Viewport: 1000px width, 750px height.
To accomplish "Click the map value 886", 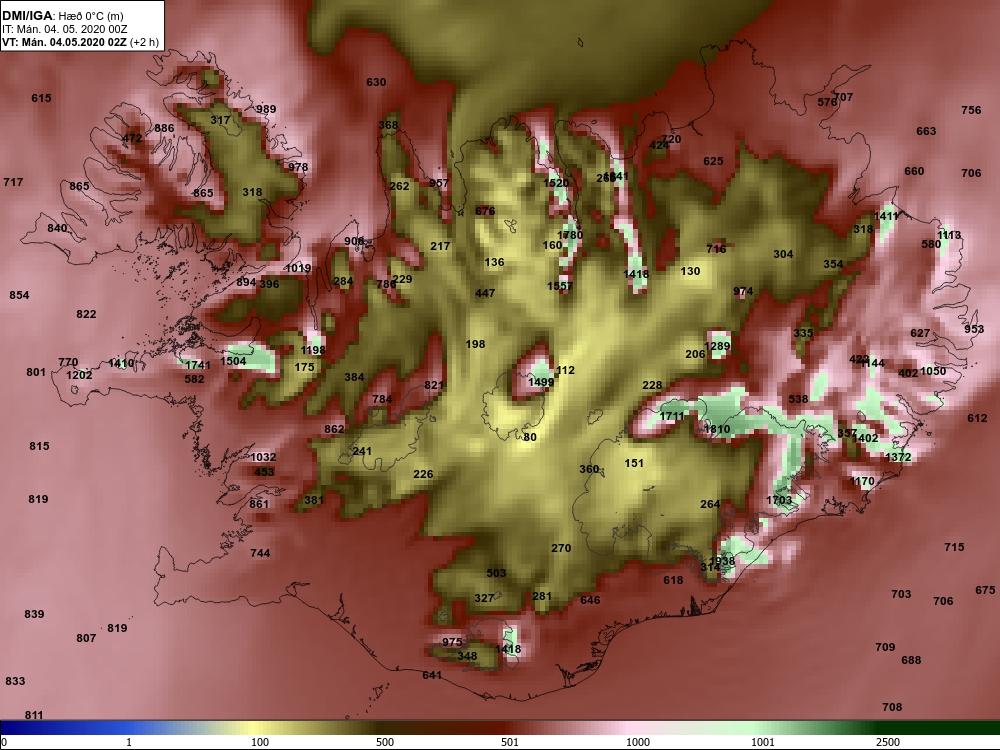I will click(164, 128).
